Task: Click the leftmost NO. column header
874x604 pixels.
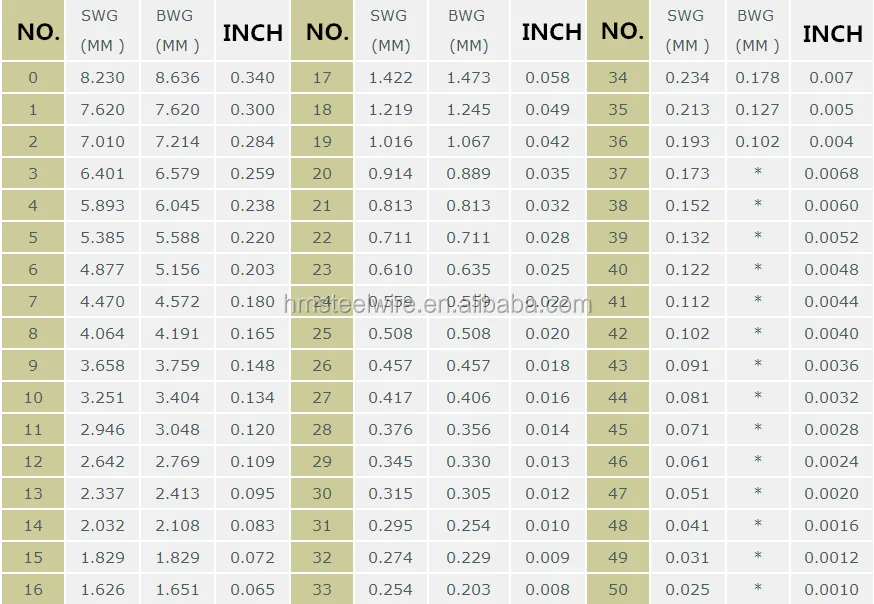Action: pos(38,32)
